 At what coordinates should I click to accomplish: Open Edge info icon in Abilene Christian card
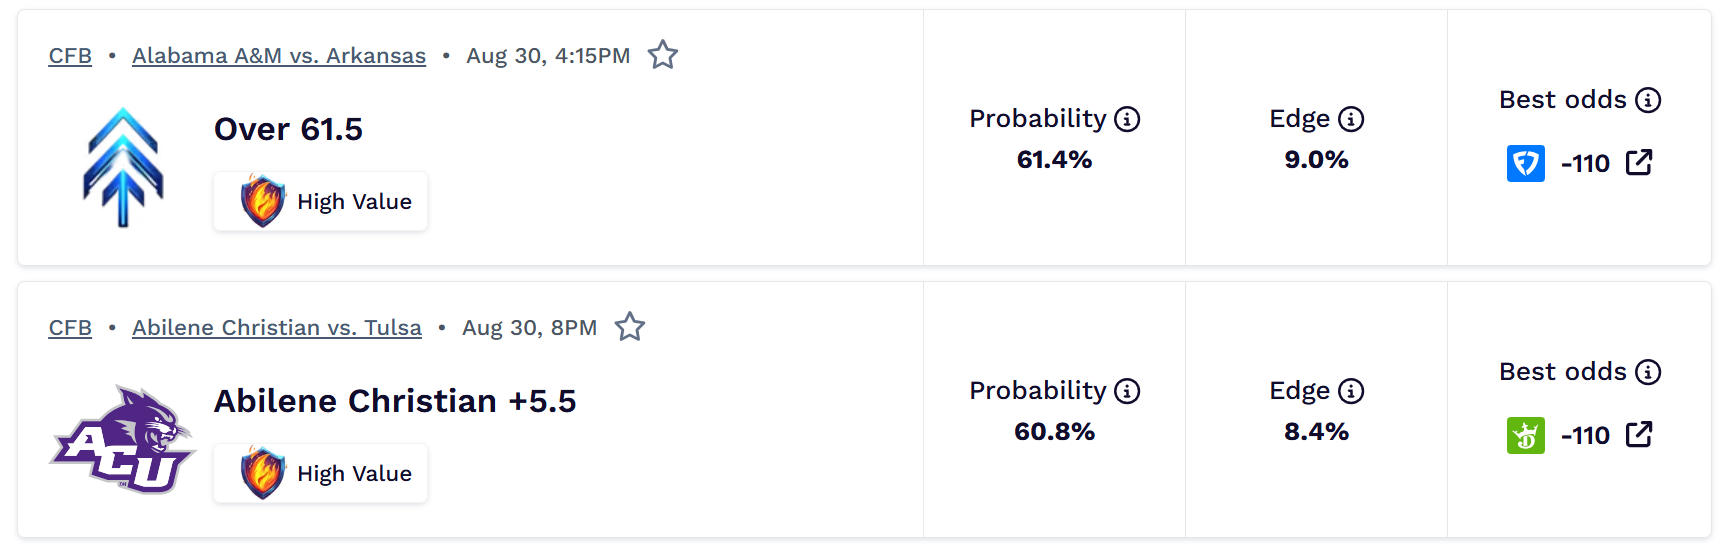(1351, 391)
